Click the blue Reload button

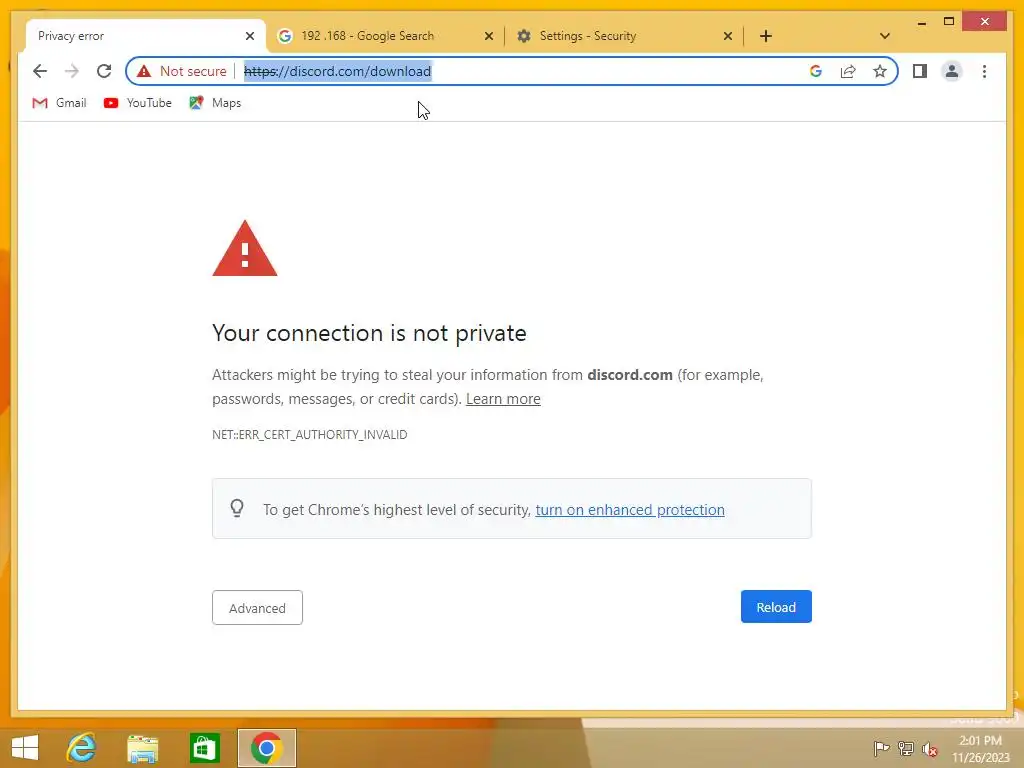point(776,607)
